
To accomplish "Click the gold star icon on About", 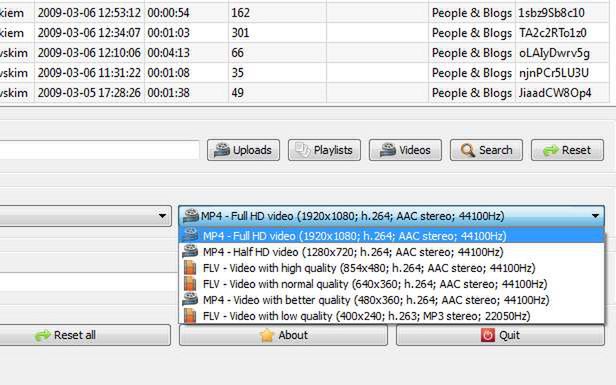I will 267,335.
